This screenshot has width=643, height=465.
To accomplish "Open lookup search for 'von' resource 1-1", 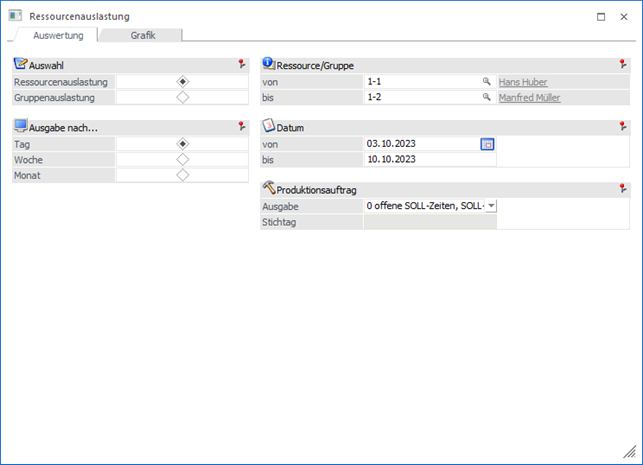I will 487,82.
